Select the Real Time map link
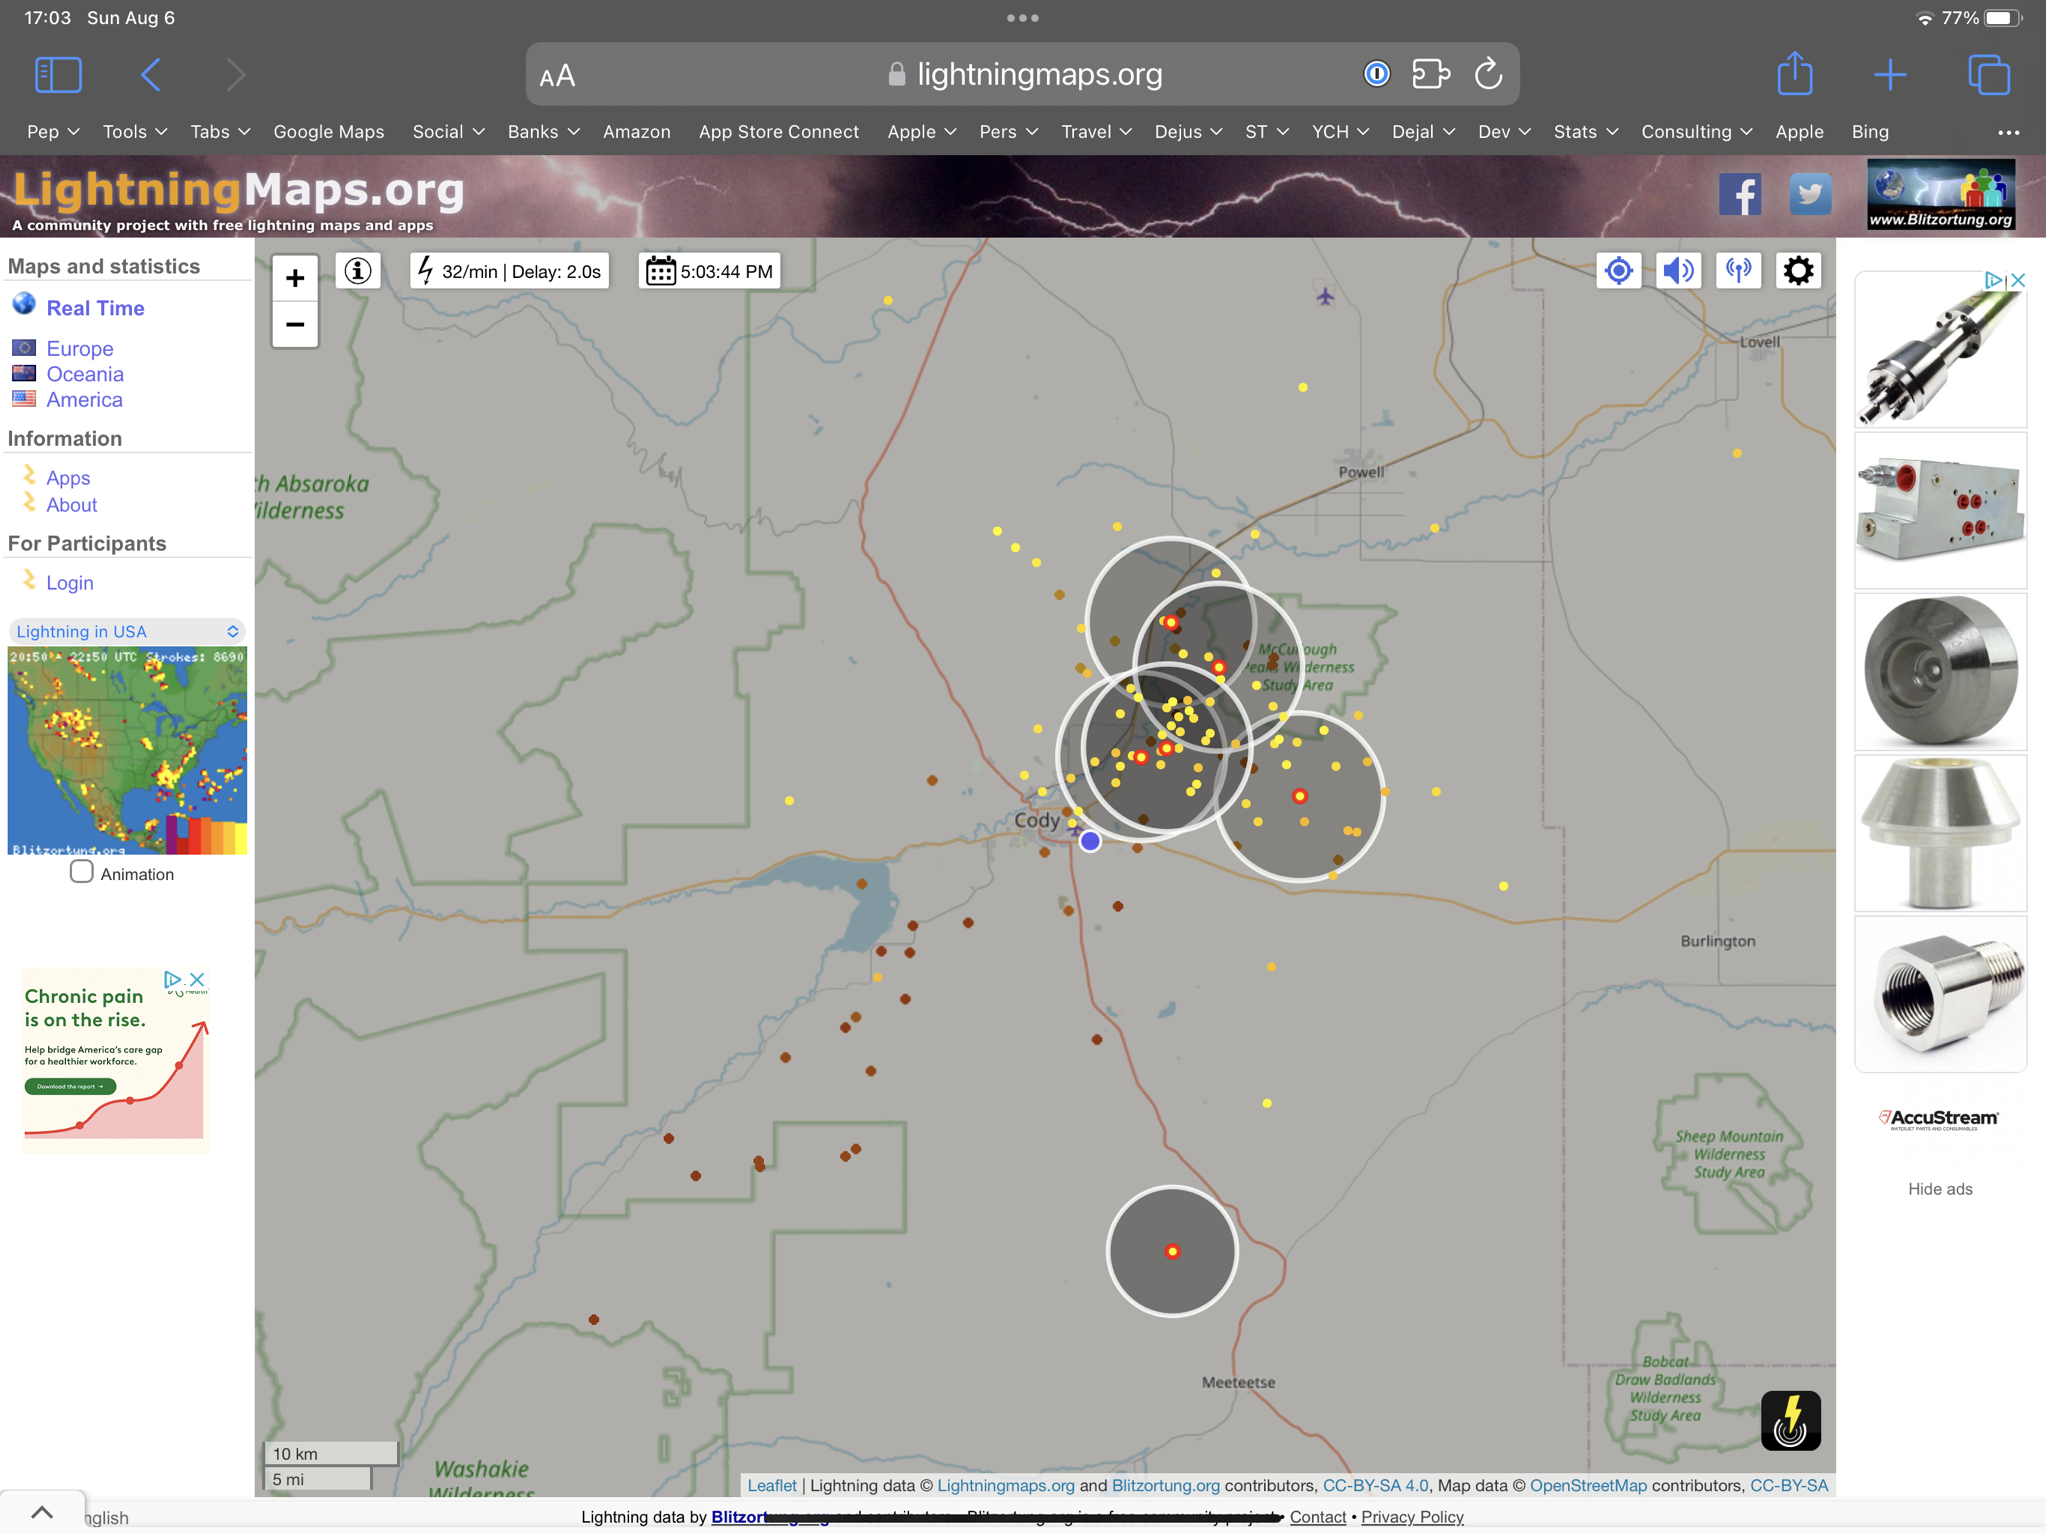2046x1534 pixels. tap(95, 308)
